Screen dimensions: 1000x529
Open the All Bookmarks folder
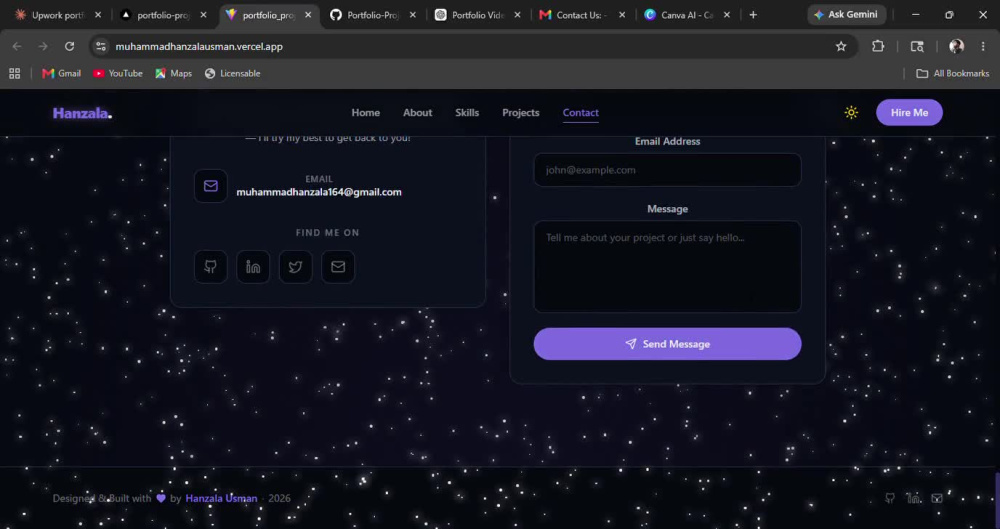click(952, 73)
